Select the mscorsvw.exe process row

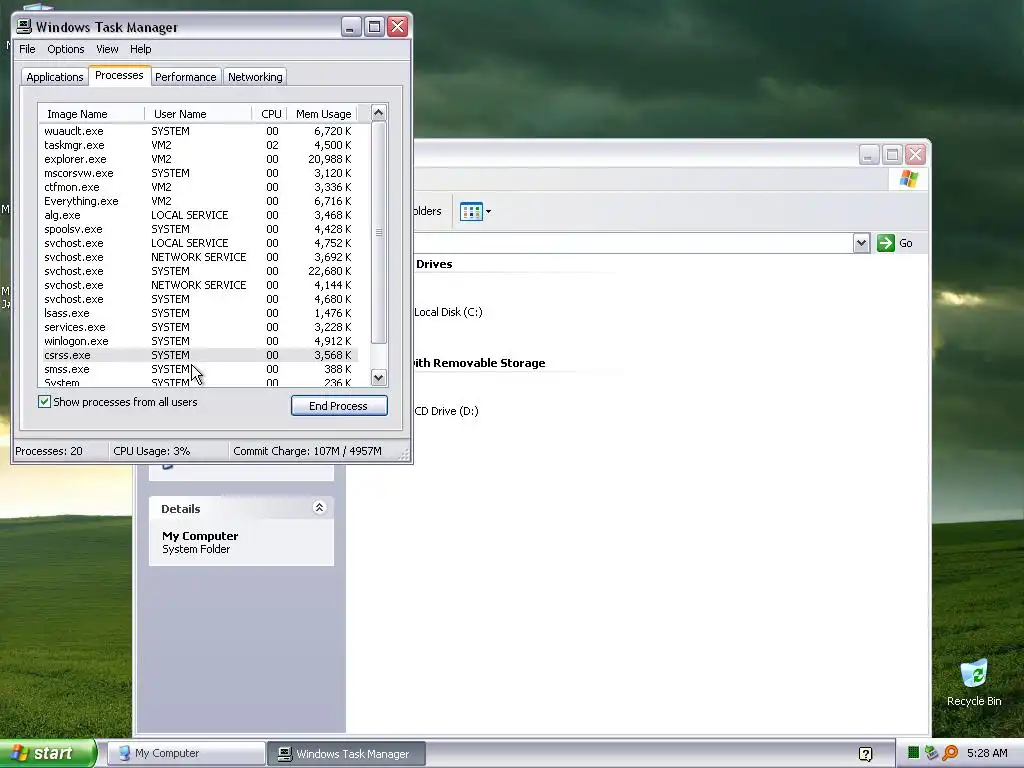tap(199, 173)
